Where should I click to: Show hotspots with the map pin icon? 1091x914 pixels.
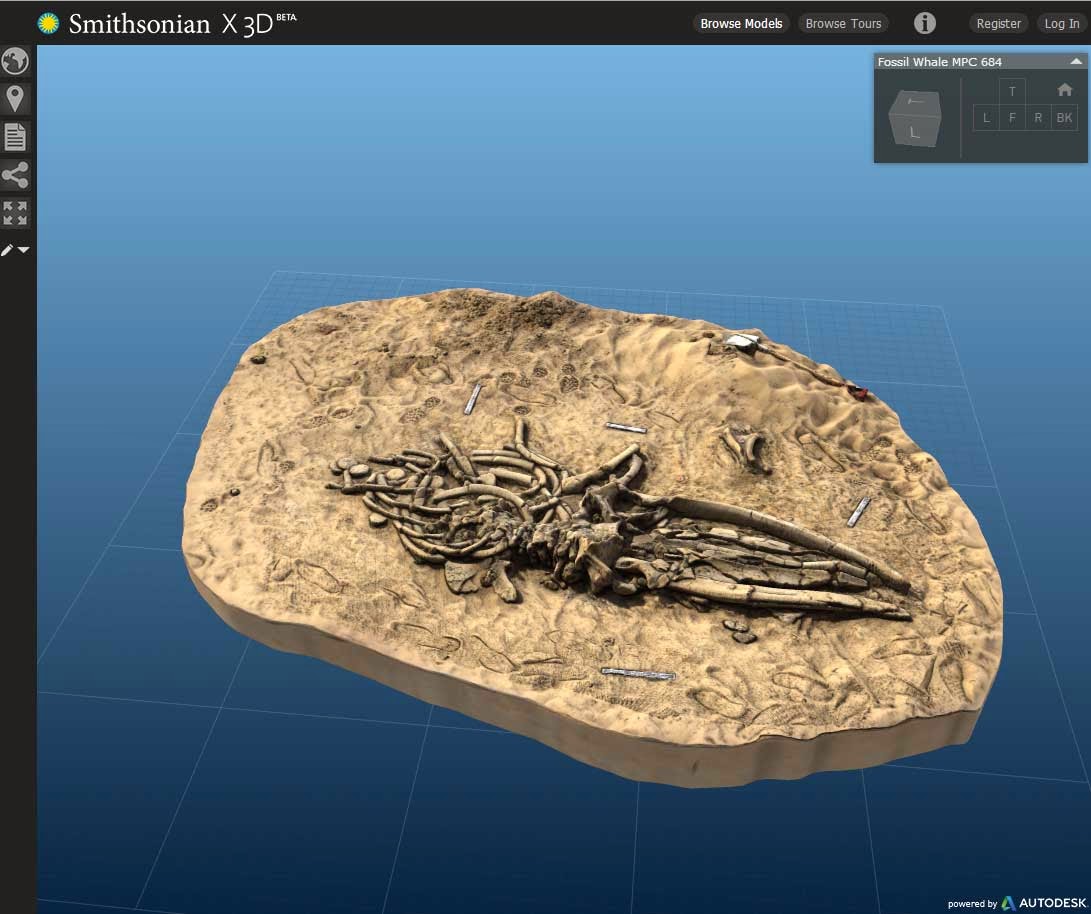(x=15, y=99)
